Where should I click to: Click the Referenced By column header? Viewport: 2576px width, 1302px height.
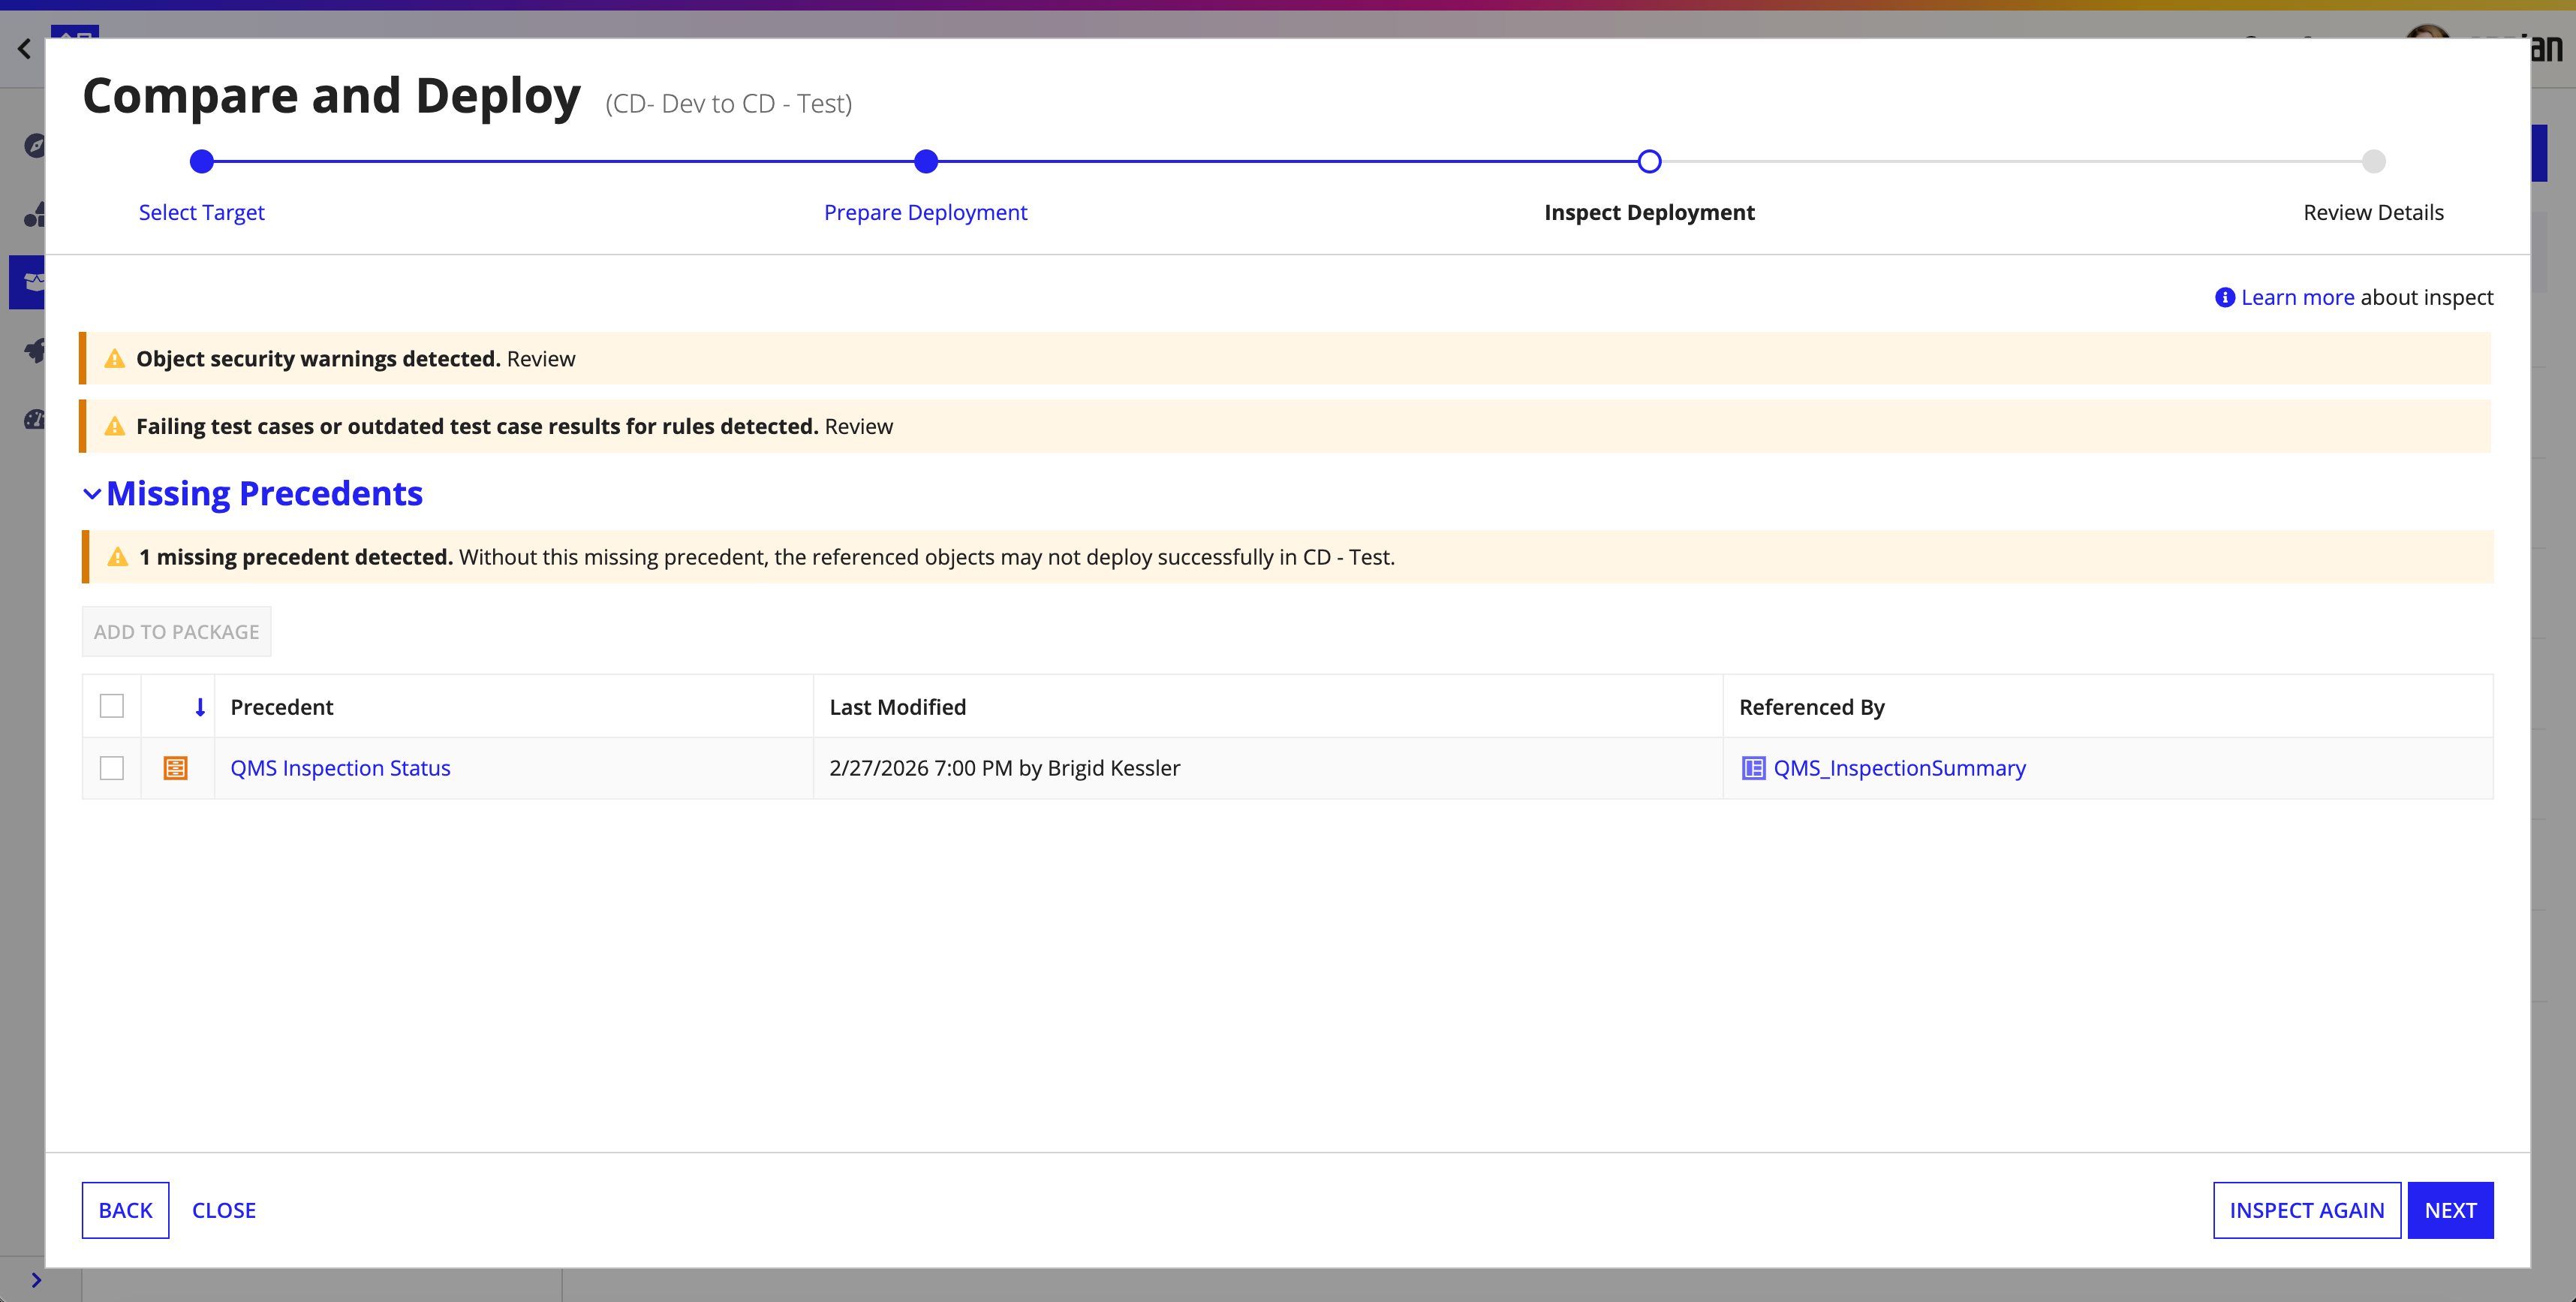(1811, 707)
